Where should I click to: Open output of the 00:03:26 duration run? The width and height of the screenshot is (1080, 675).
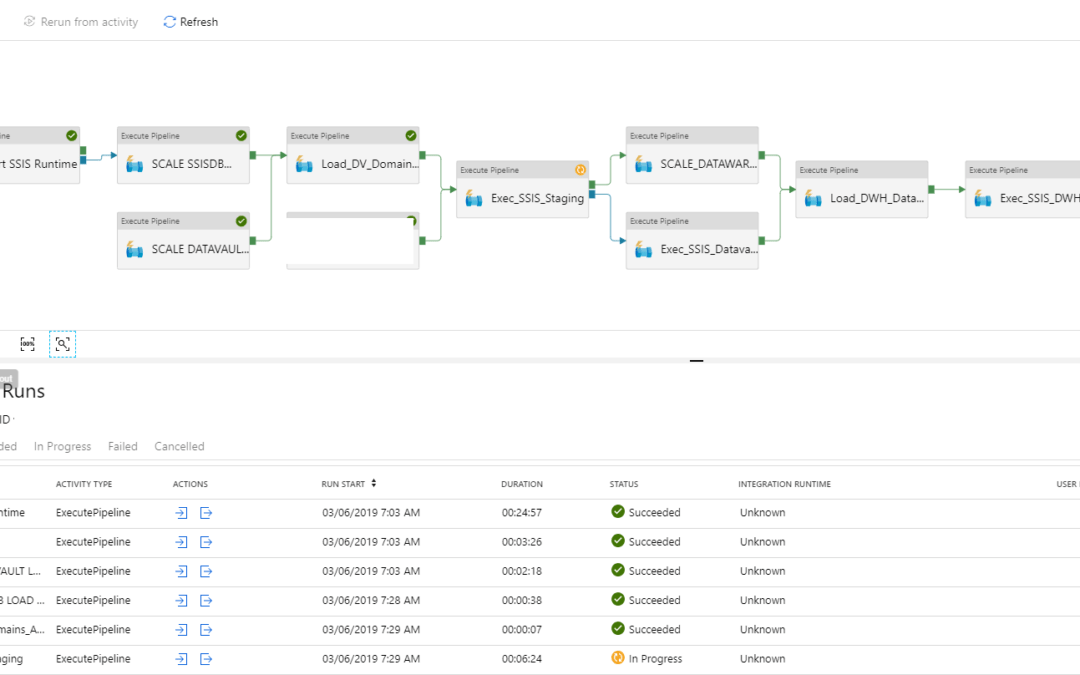click(206, 542)
